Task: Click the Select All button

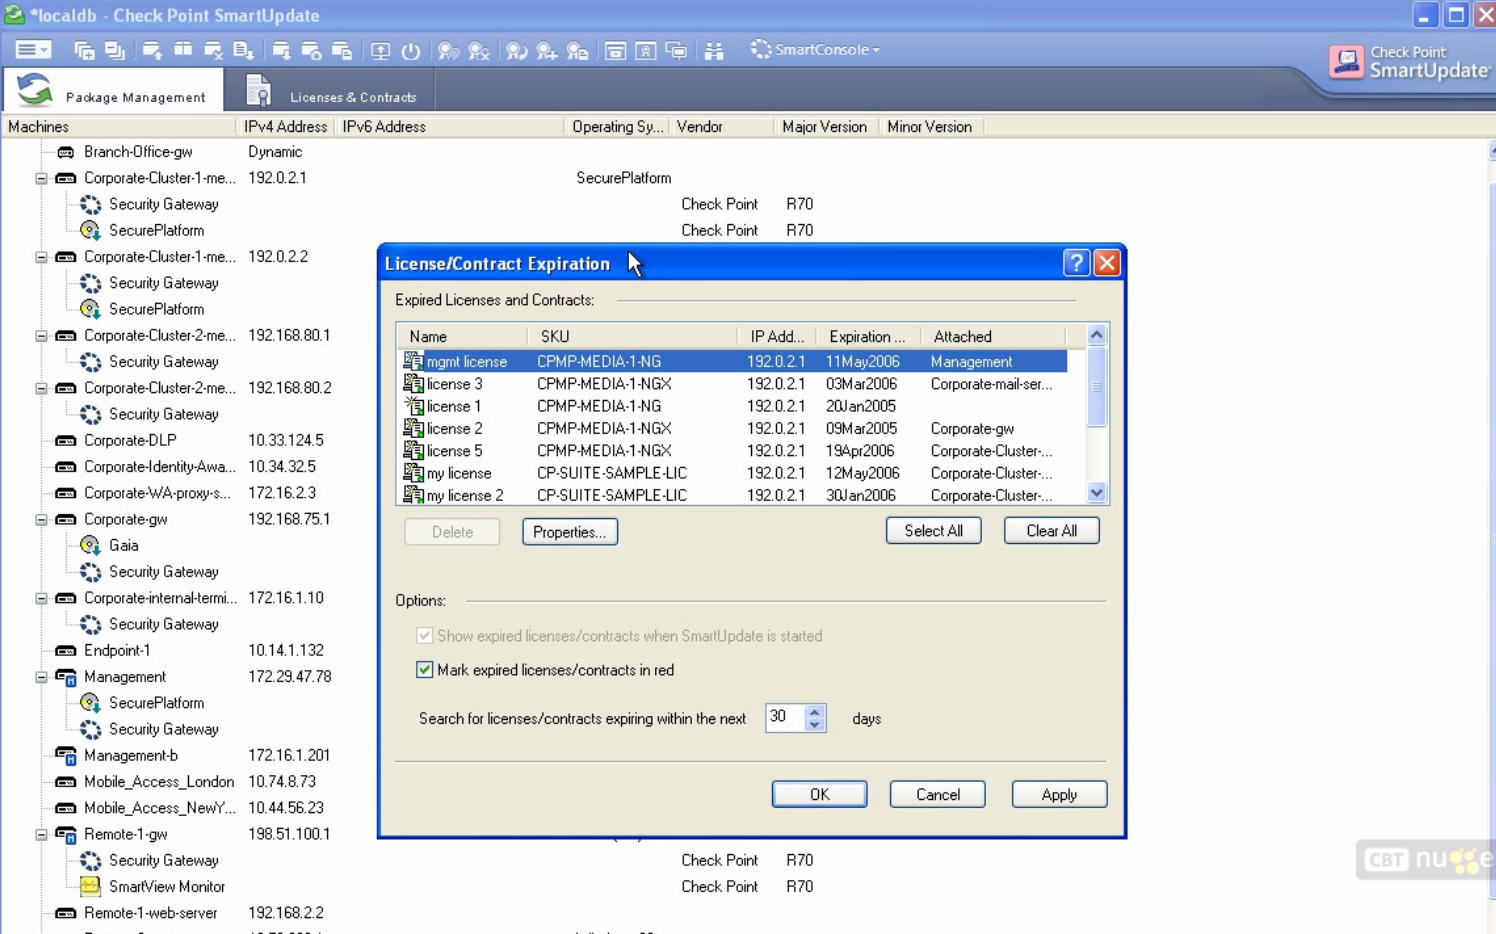Action: point(933,531)
